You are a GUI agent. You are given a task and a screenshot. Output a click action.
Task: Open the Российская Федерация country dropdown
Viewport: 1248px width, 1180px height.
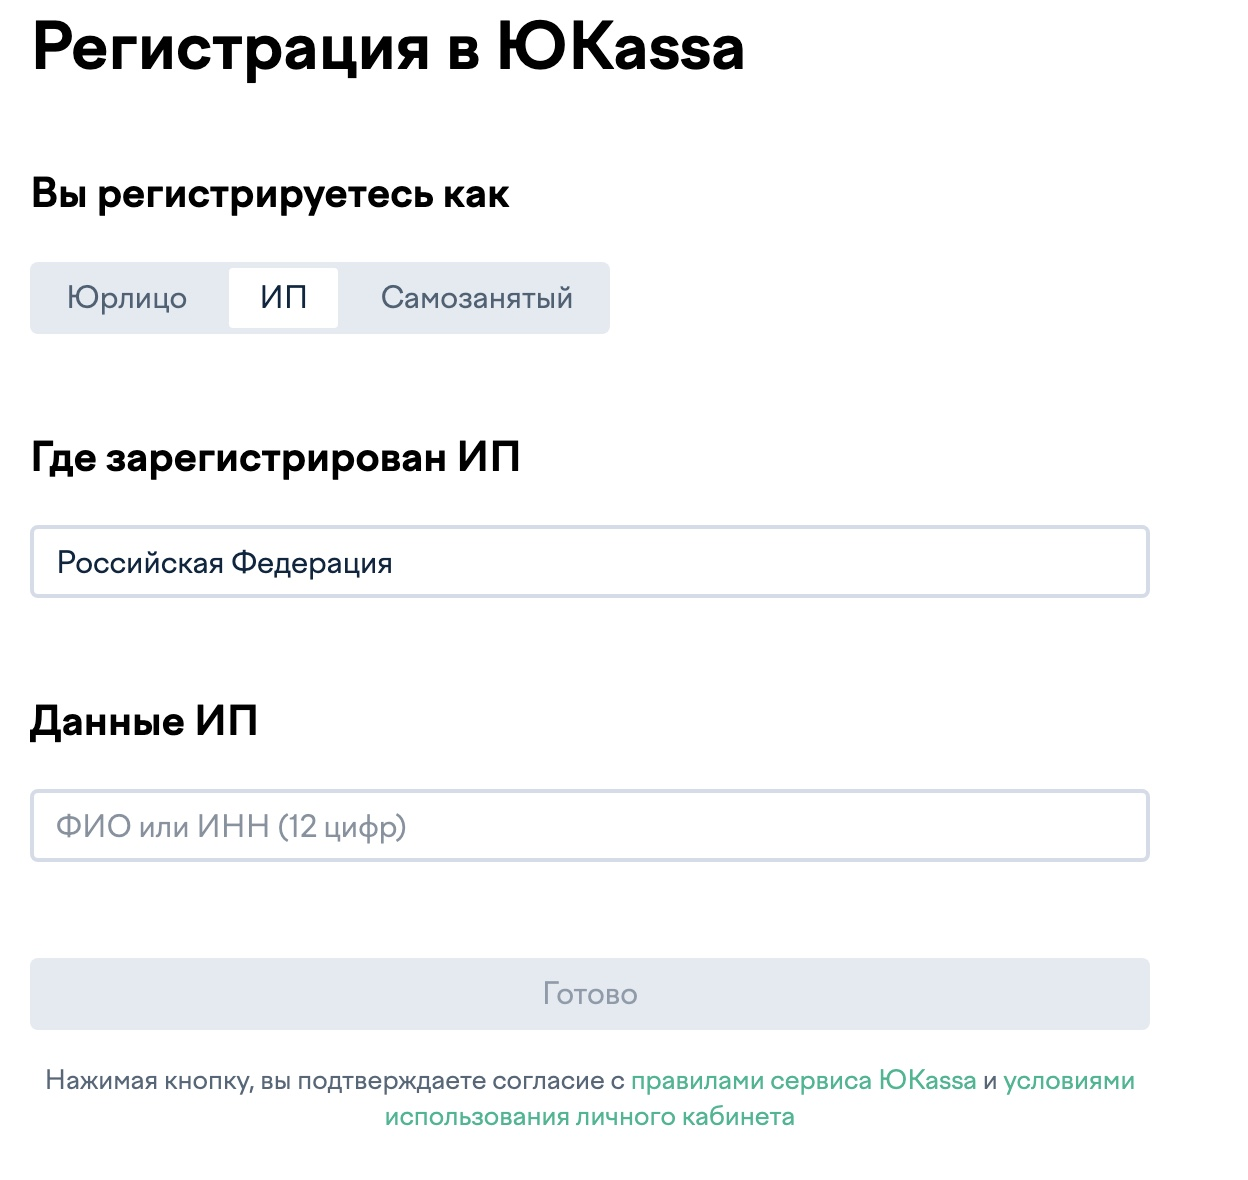coord(590,562)
